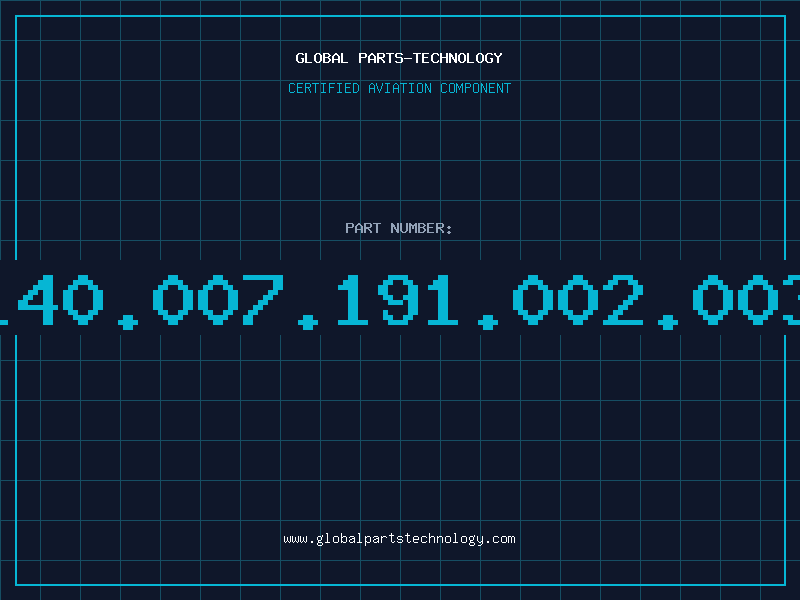Click the PART NUMBER: label
The height and width of the screenshot is (600, 800).
coord(399,228)
